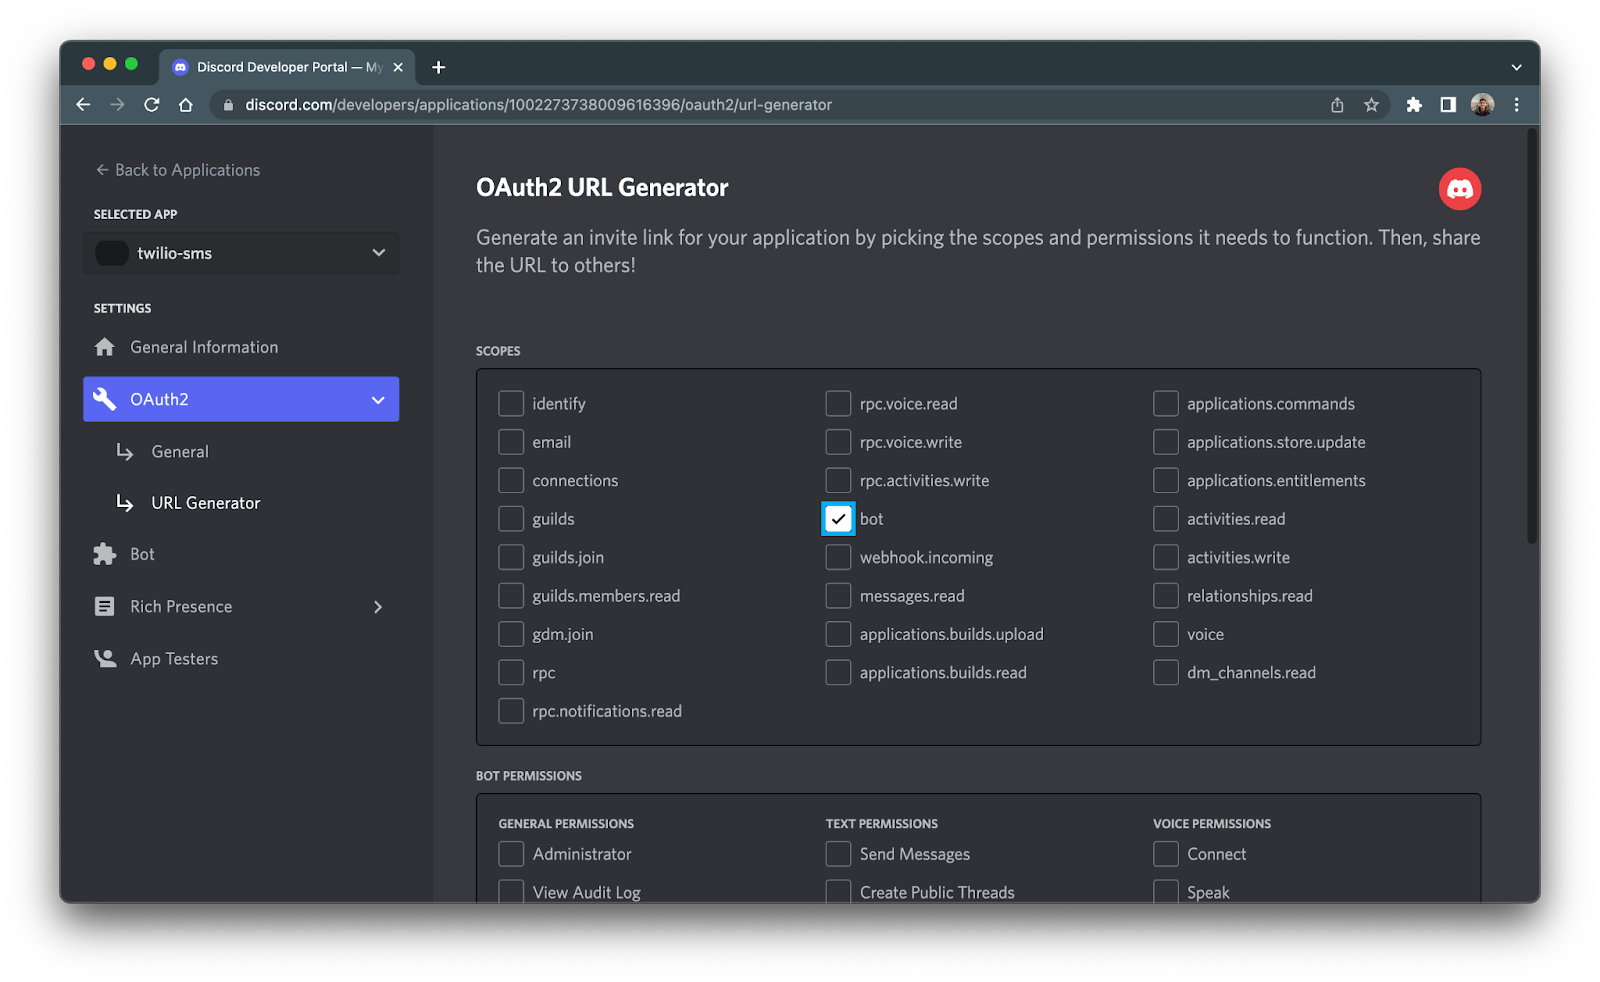
Task: Enable the Connect voice permission
Action: click(1166, 854)
